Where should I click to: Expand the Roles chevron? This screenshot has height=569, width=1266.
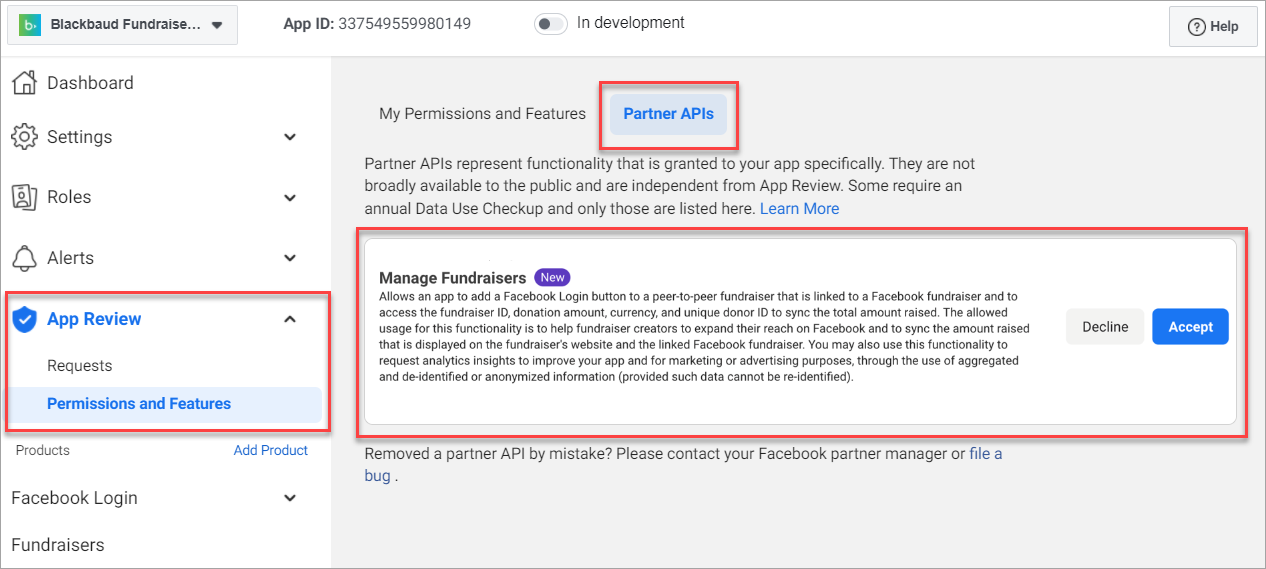pyautogui.click(x=290, y=197)
